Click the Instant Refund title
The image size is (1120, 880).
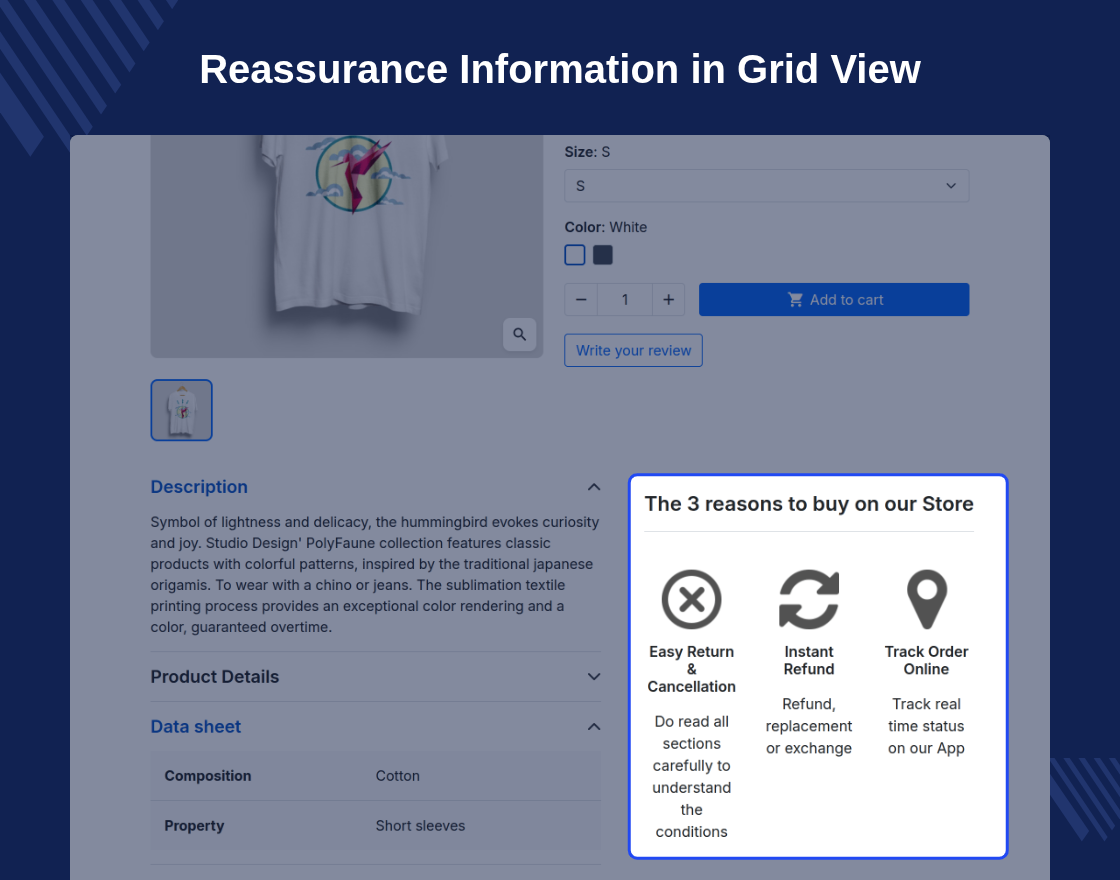809,661
